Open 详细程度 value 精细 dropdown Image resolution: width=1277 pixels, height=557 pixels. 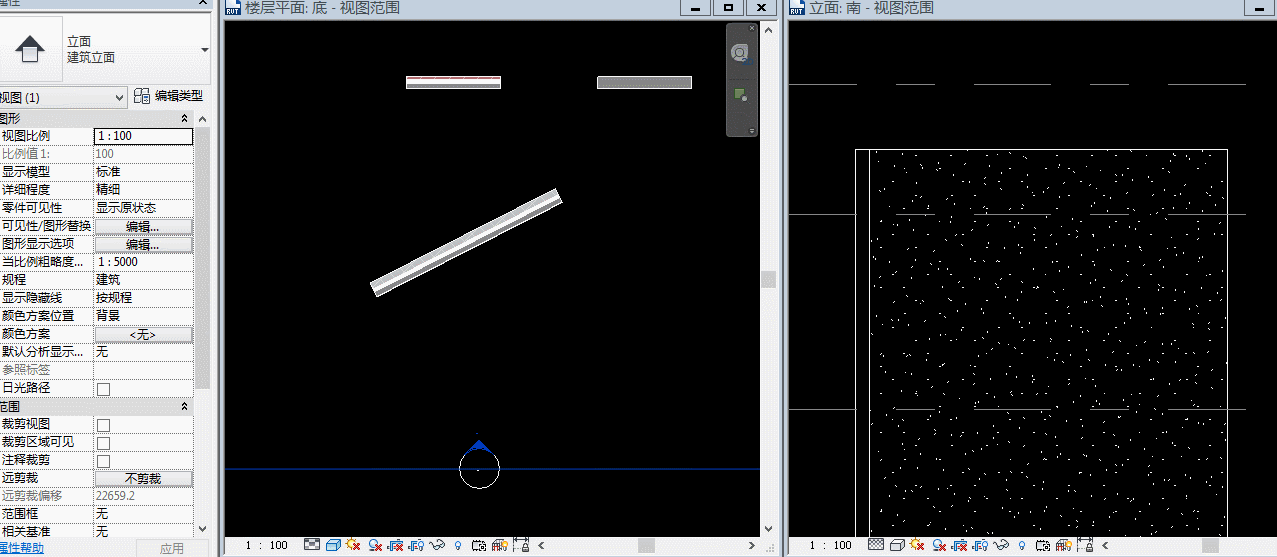click(x=143, y=190)
